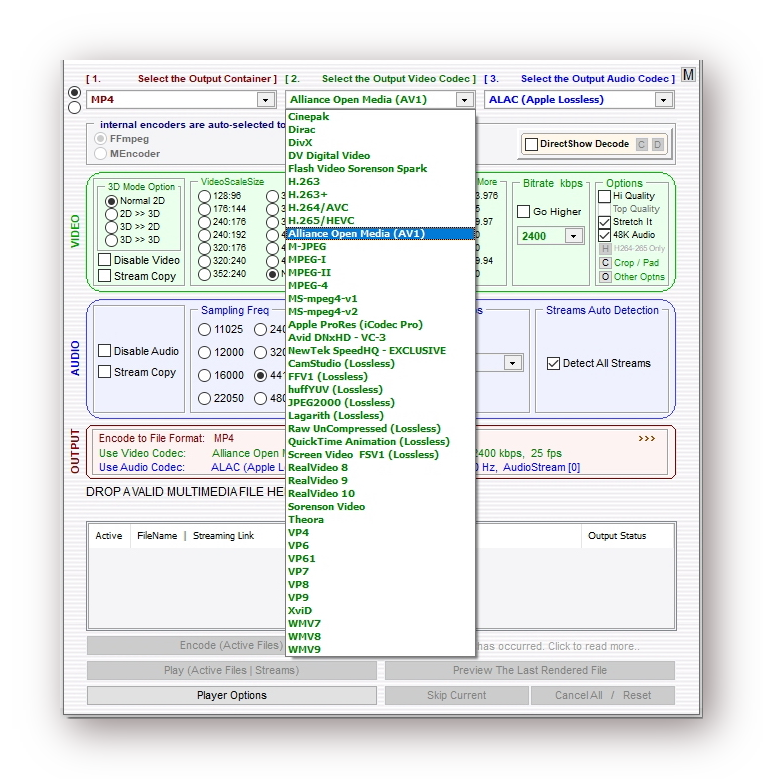Check video Stream Copy option
763x779 pixels.
click(104, 276)
